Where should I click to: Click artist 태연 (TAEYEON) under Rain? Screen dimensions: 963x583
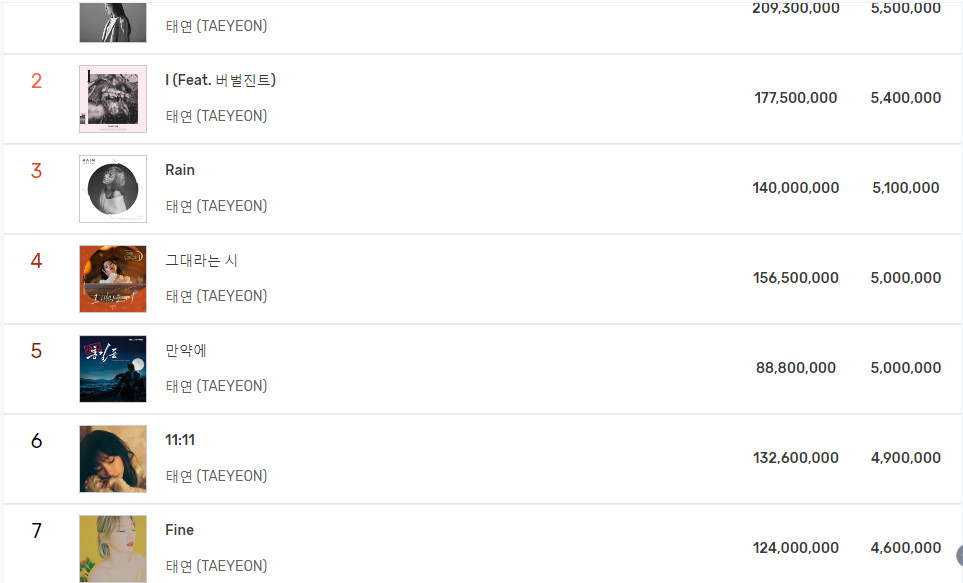coord(217,206)
